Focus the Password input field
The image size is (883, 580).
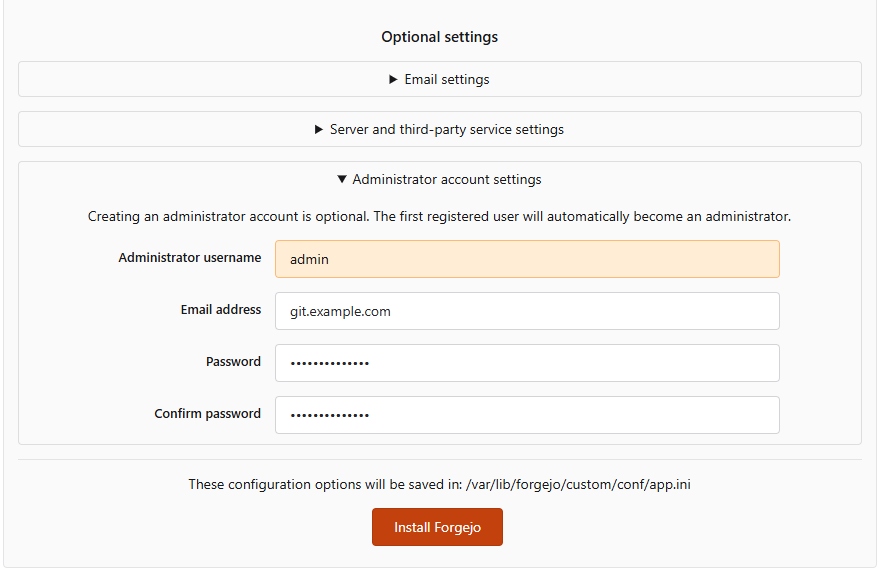(527, 363)
